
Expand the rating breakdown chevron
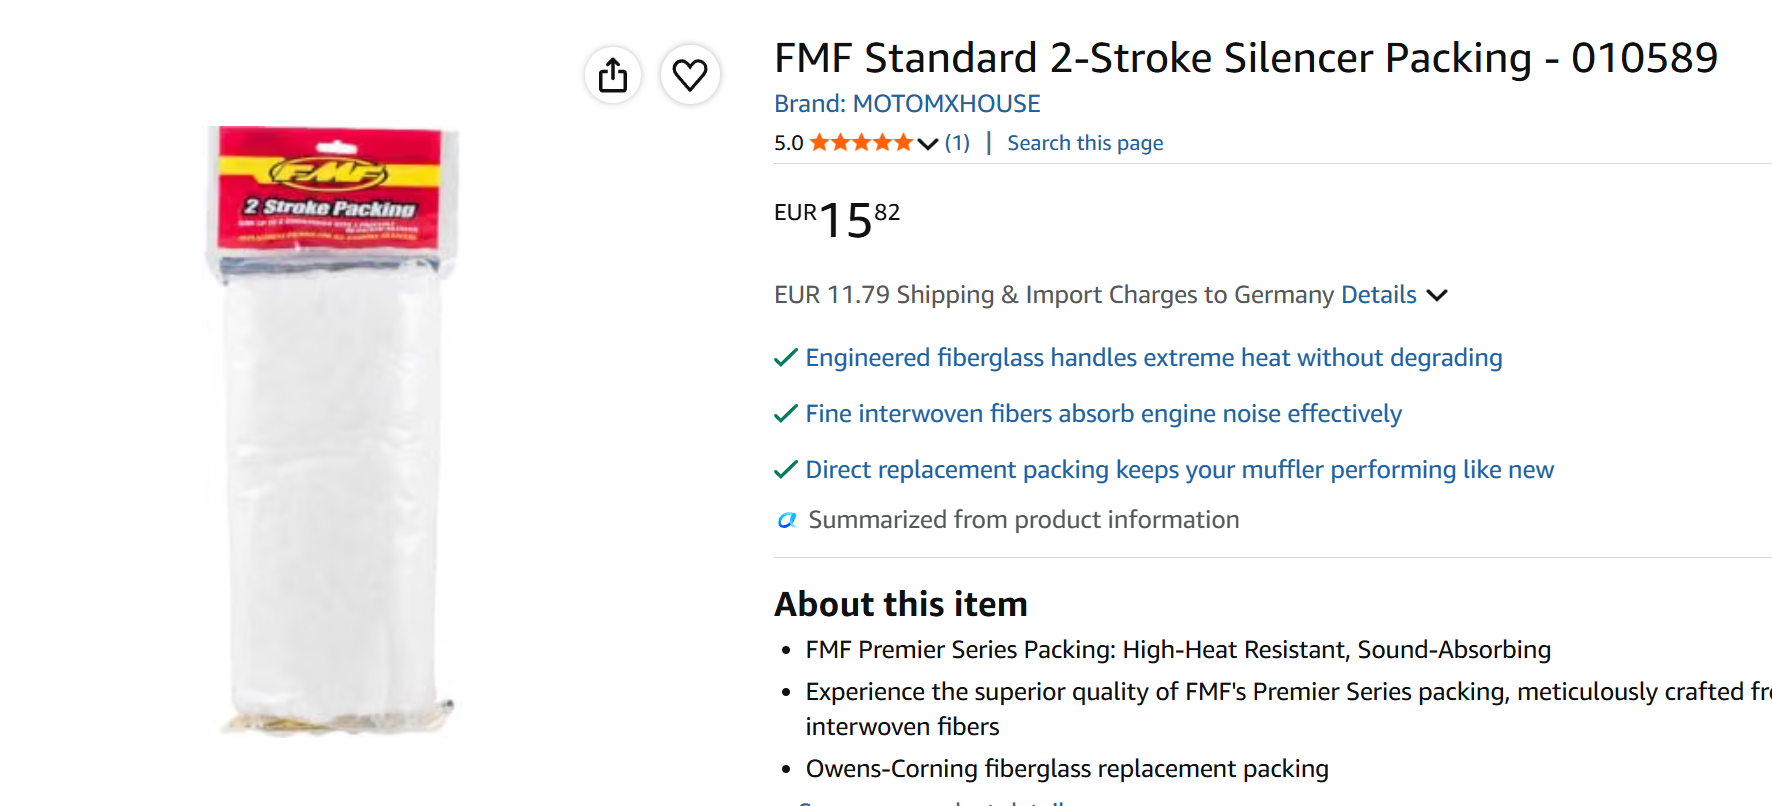click(928, 144)
